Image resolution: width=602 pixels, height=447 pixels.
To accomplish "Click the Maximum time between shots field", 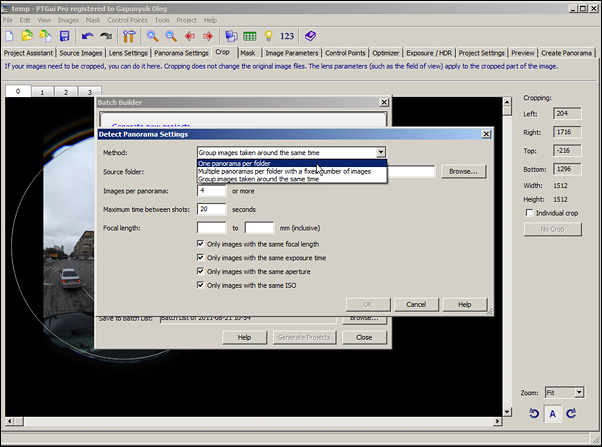I will coord(212,209).
